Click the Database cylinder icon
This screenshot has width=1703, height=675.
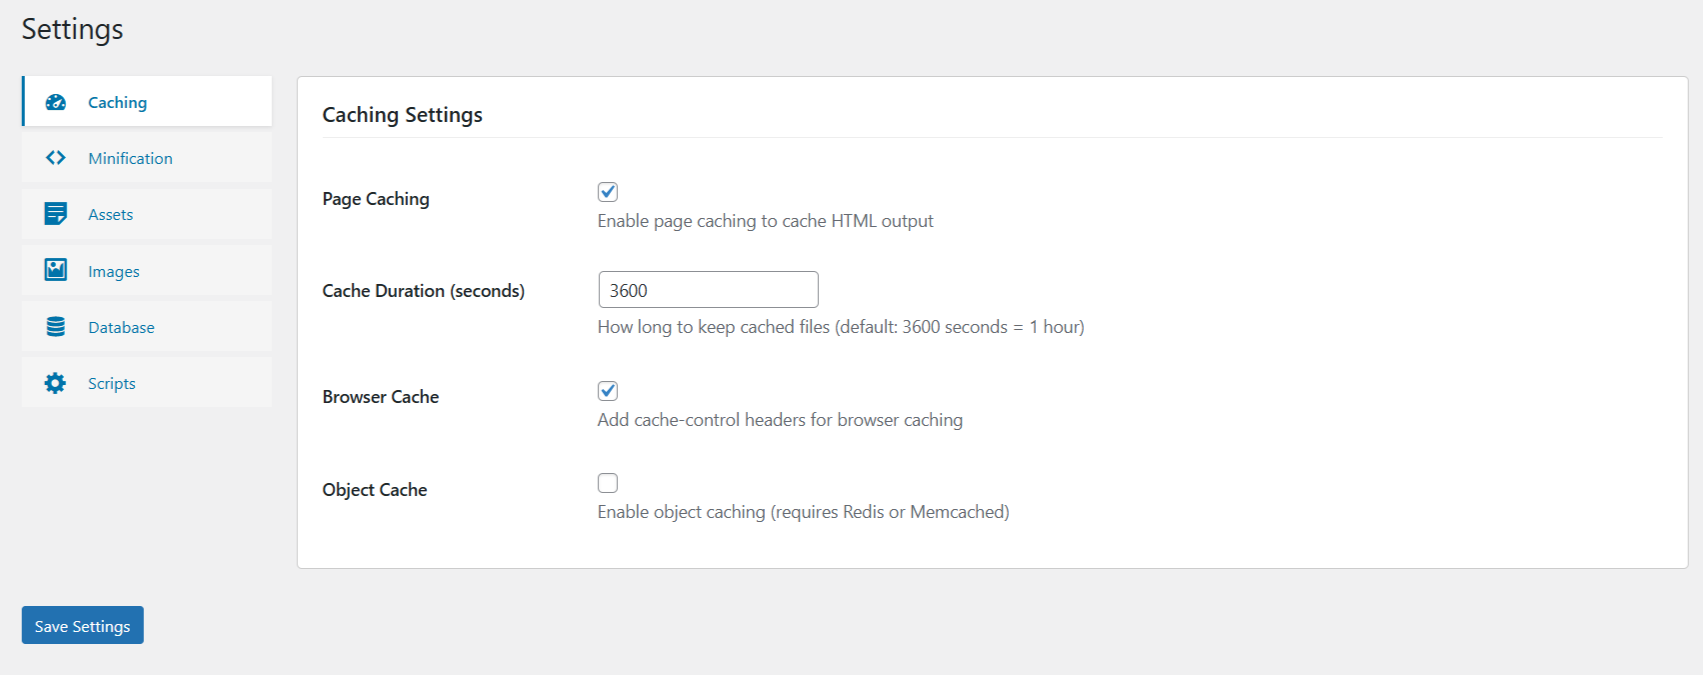(56, 327)
